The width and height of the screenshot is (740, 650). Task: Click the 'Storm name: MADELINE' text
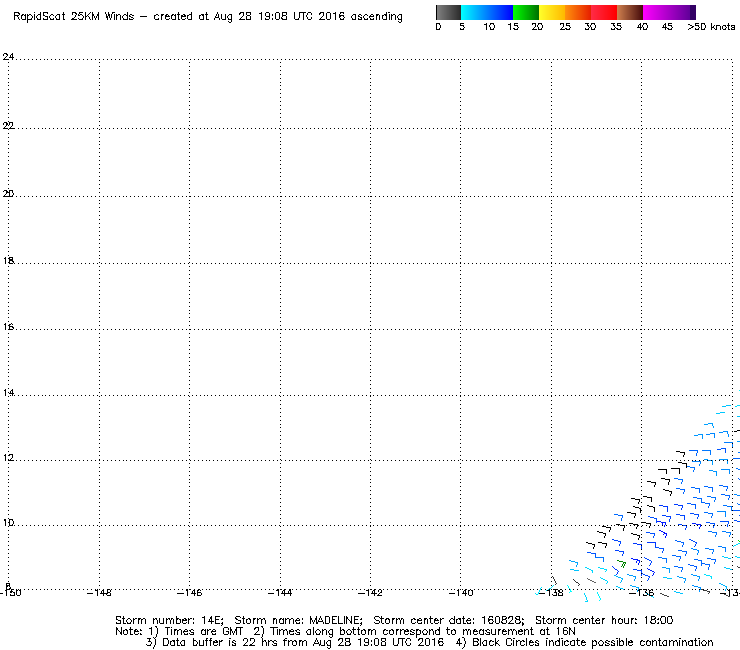[x=298, y=620]
